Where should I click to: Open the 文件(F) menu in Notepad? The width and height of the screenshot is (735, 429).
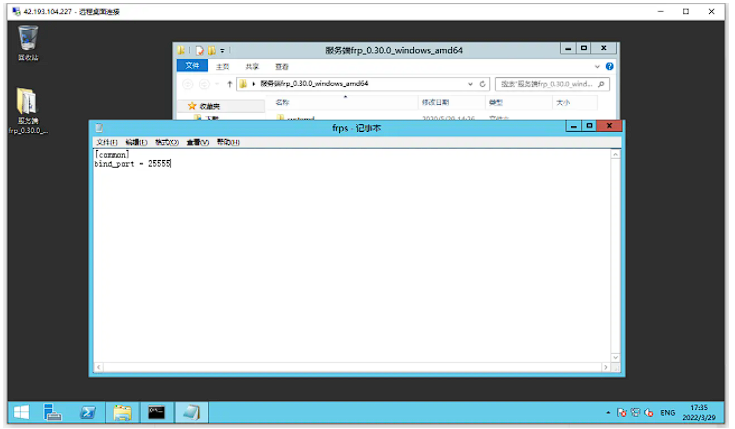[x=106, y=142]
